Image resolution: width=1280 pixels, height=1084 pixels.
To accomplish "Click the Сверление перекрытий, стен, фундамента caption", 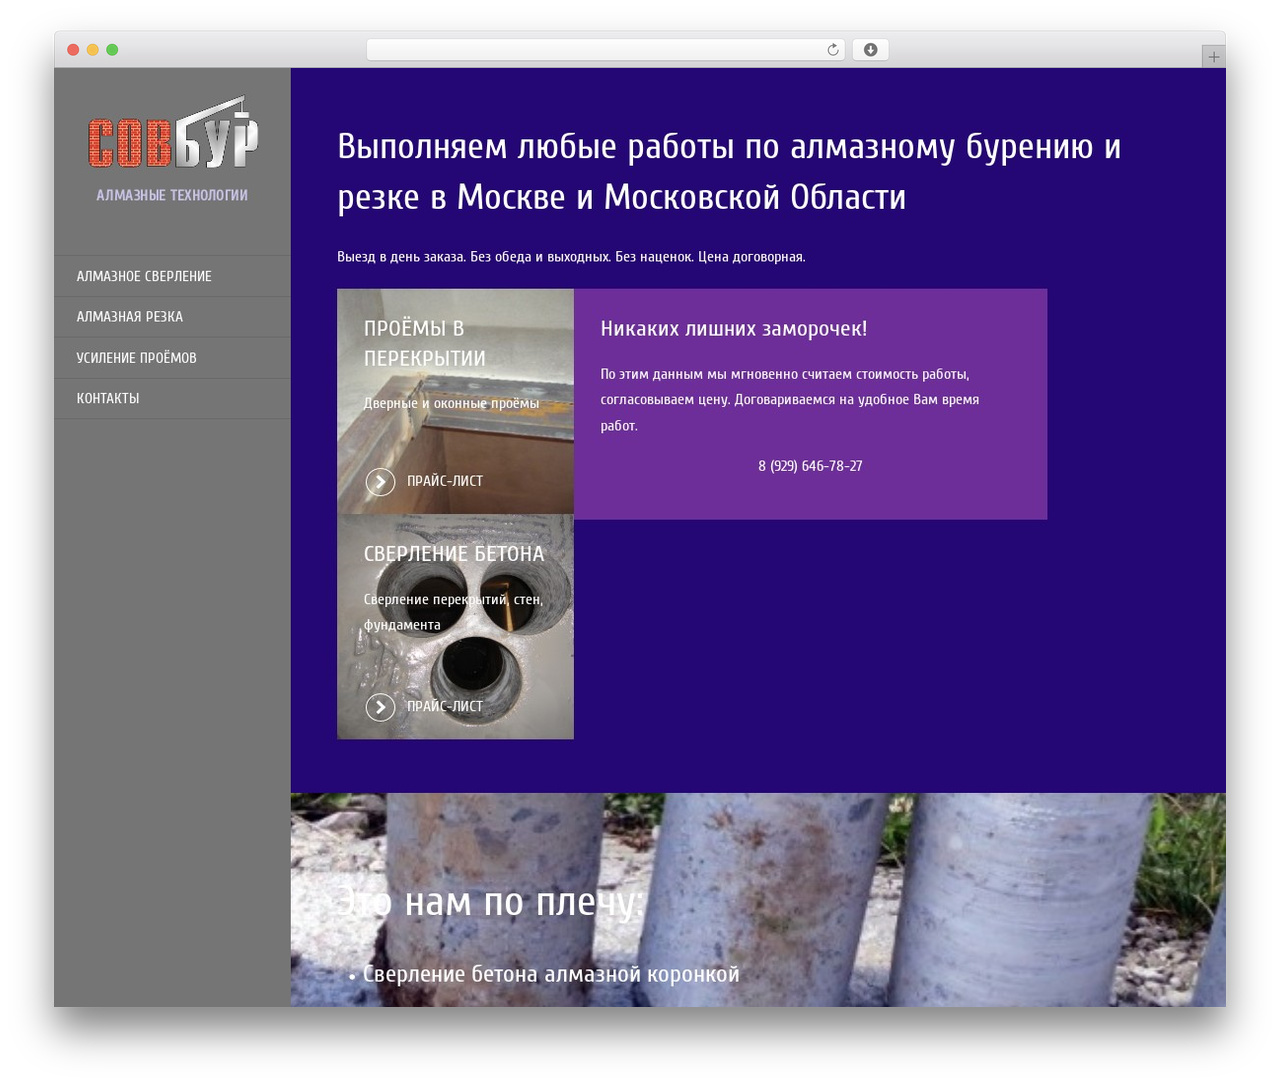I will (x=453, y=612).
